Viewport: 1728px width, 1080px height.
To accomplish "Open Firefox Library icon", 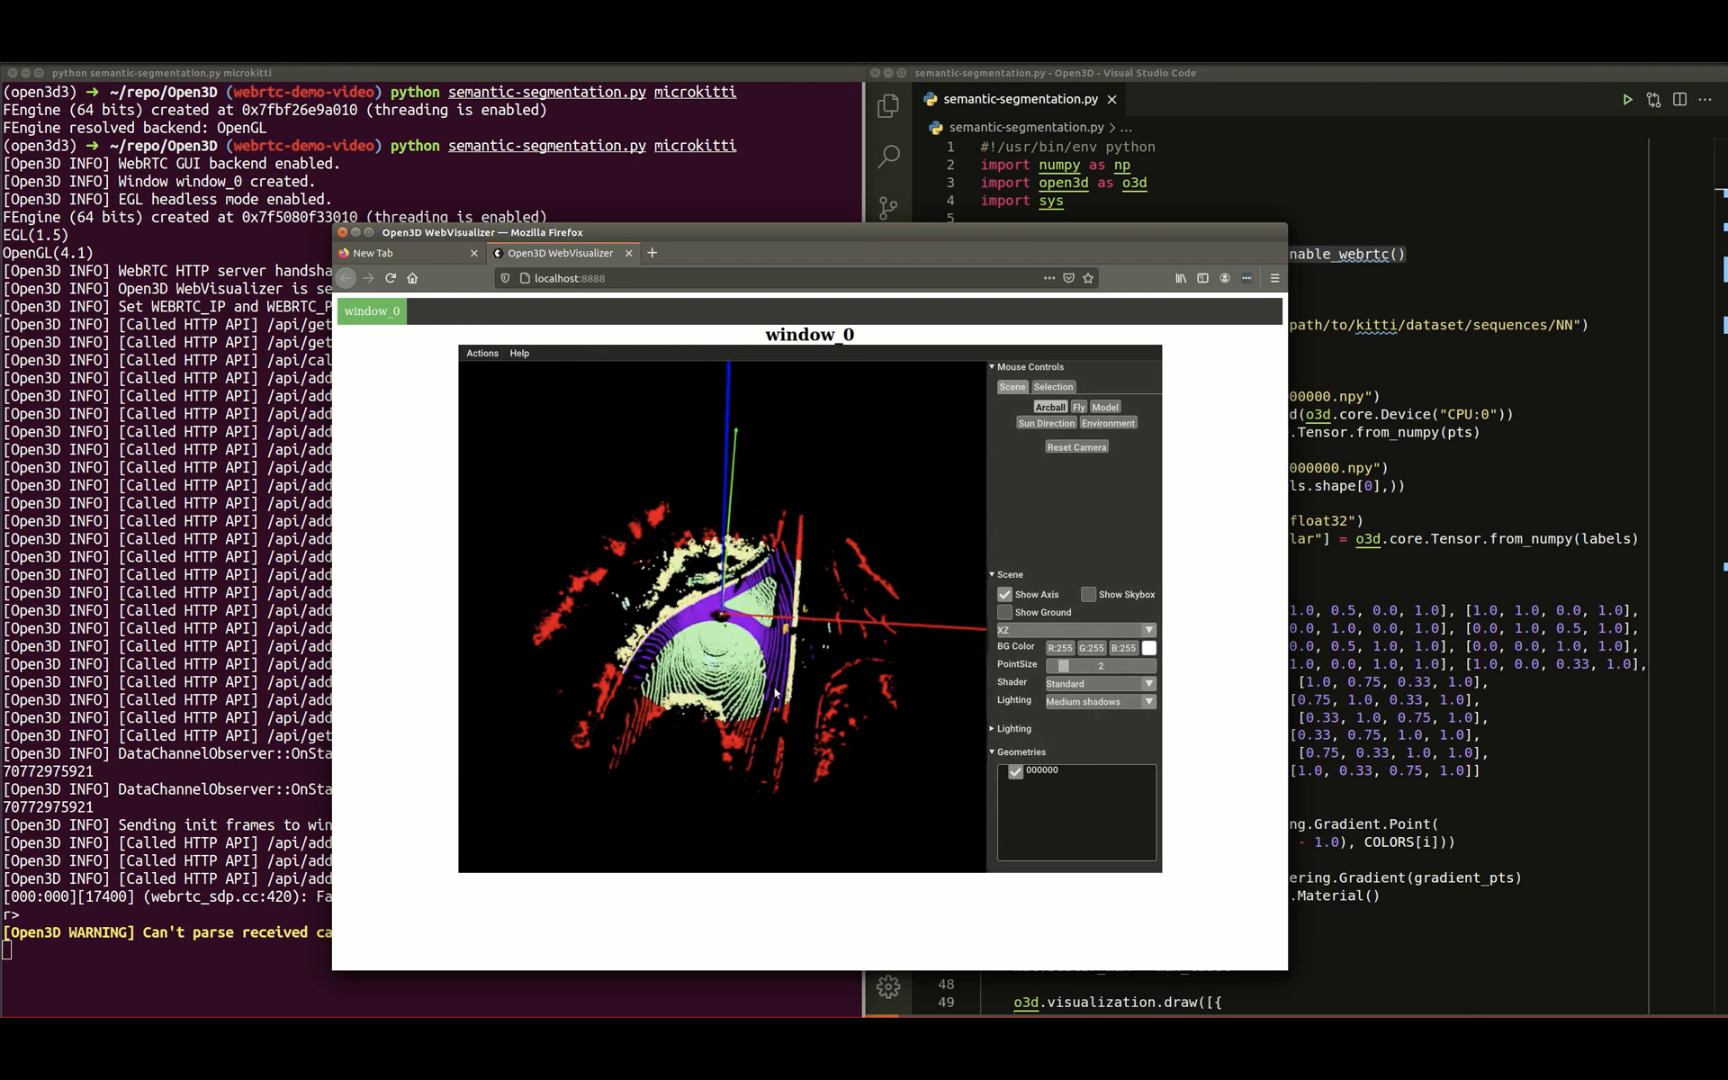I will click(1181, 278).
